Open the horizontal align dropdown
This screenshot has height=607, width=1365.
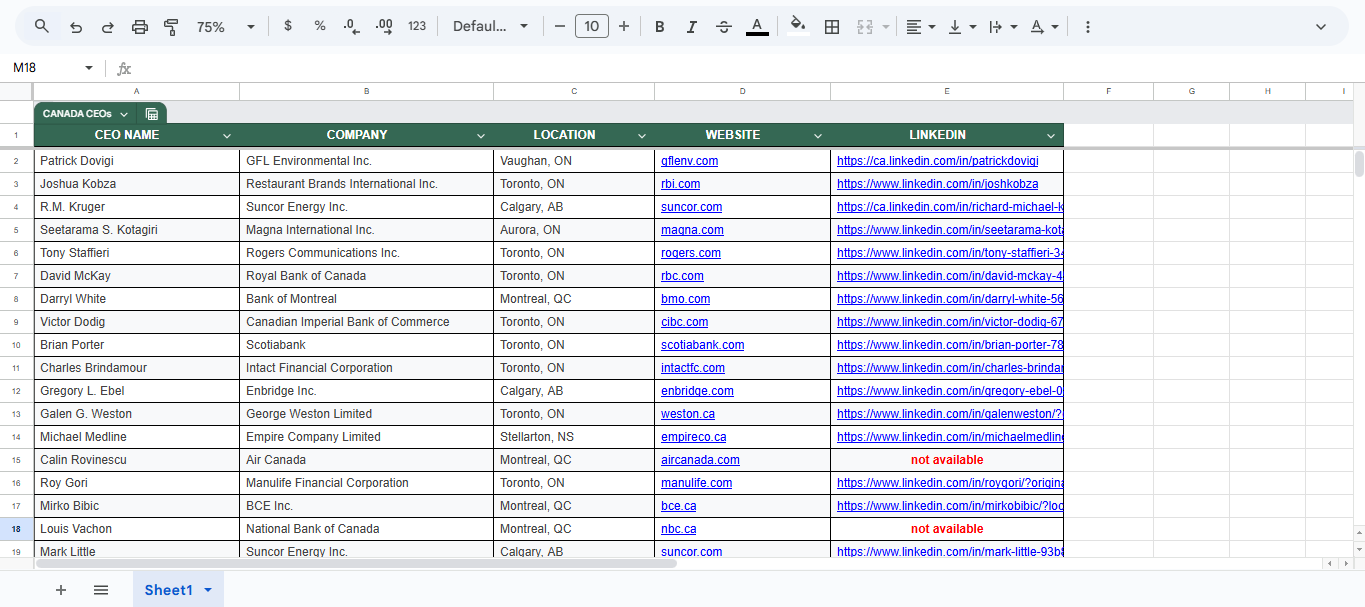920,27
